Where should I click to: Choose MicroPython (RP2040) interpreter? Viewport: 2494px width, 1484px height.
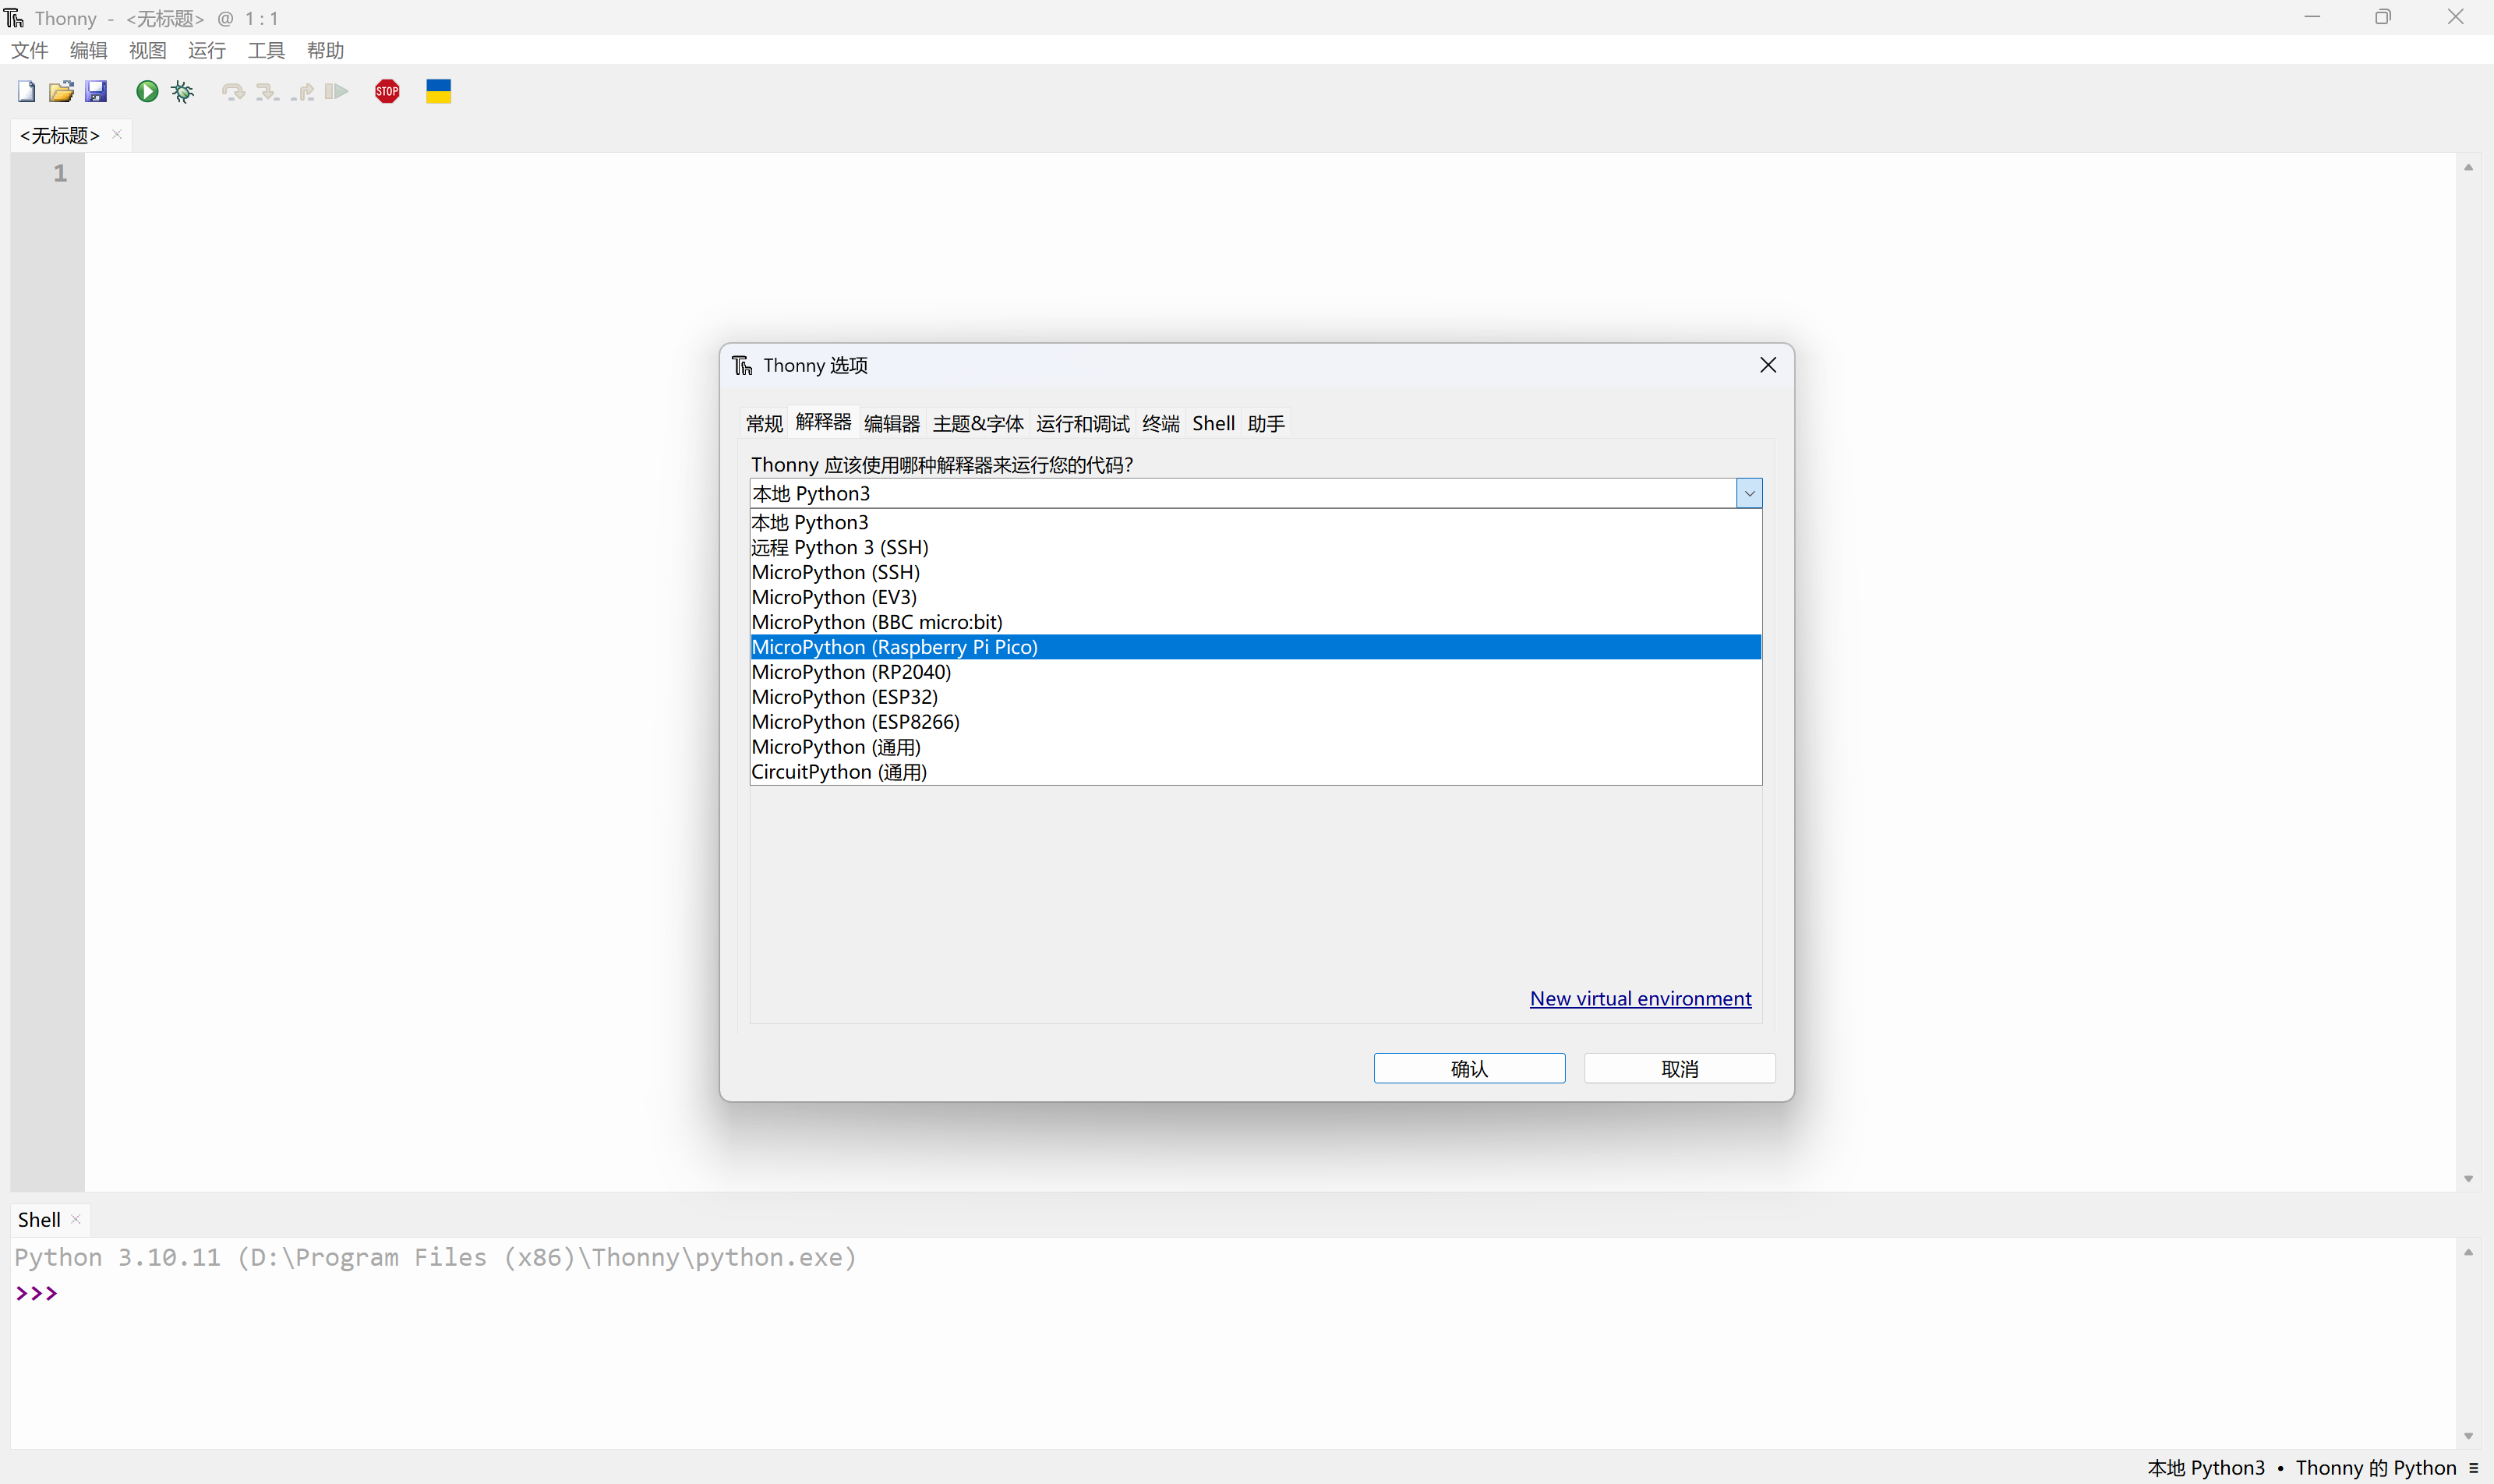1255,672
